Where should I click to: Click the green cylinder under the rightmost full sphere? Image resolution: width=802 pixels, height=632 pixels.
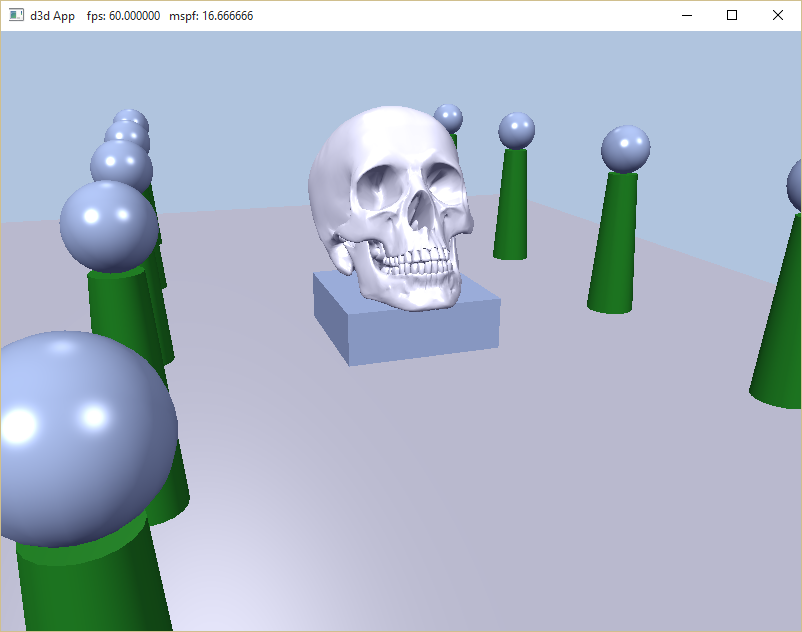click(x=613, y=245)
